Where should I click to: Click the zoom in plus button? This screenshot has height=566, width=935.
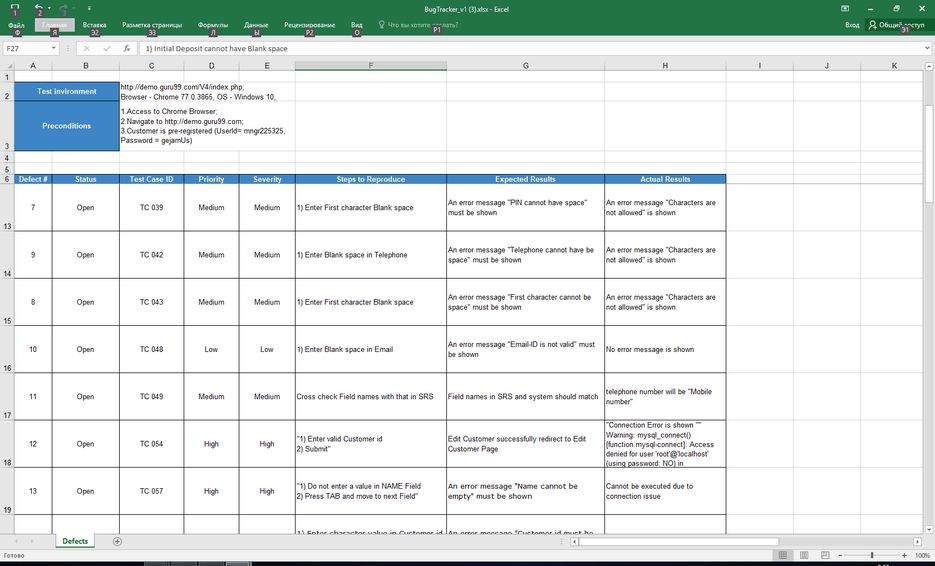point(905,555)
